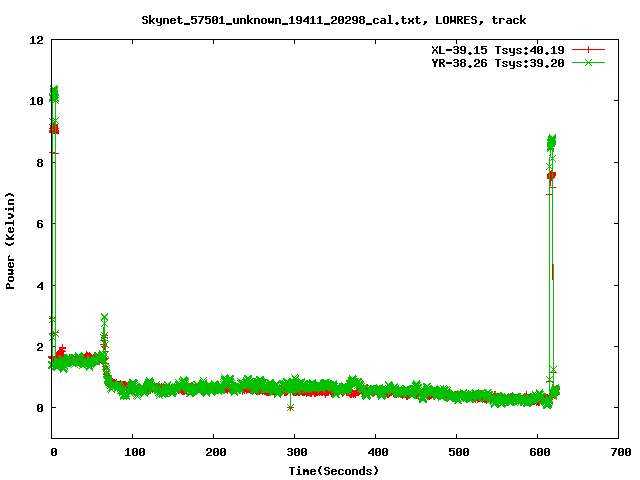This screenshot has width=640, height=480.
Task: Click y-axis tick label 12
Action: pos(36,40)
